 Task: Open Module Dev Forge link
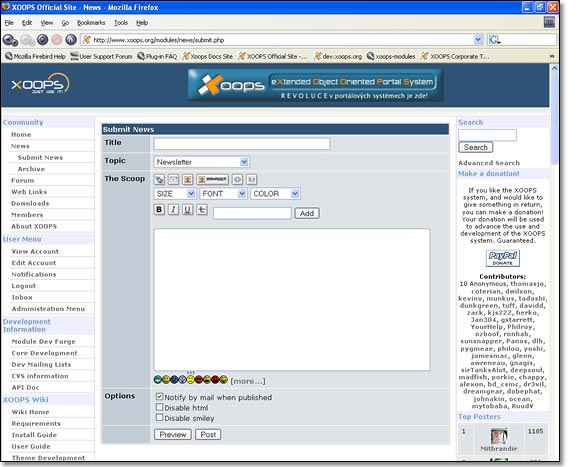(x=44, y=342)
